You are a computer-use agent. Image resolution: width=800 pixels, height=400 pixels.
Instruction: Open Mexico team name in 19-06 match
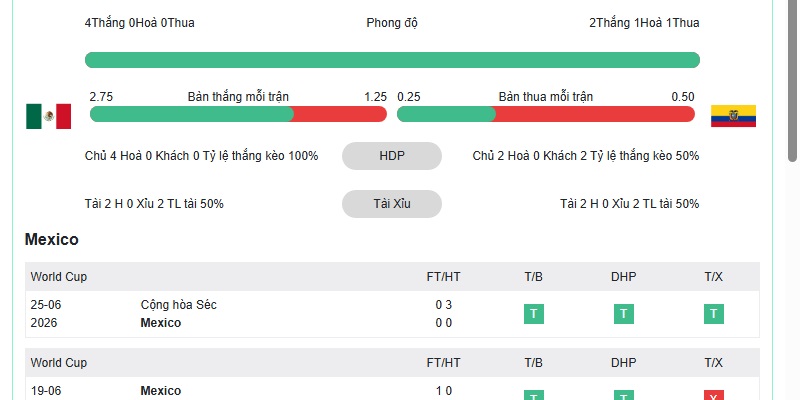[161, 390]
